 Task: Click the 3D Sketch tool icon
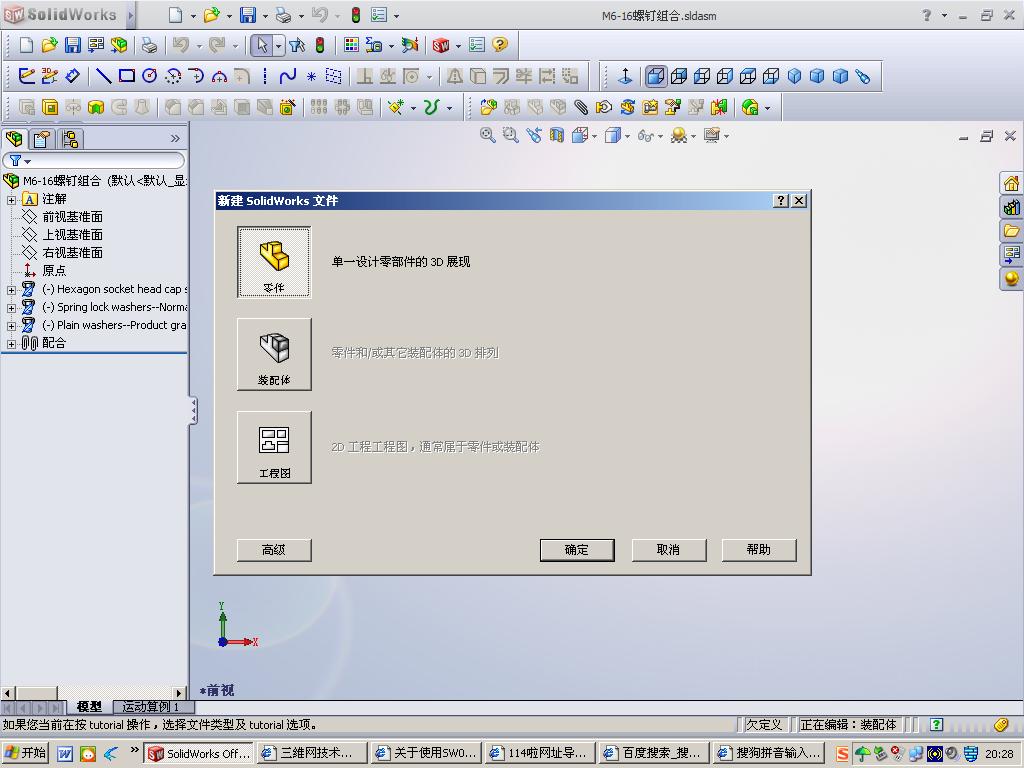[x=50, y=76]
